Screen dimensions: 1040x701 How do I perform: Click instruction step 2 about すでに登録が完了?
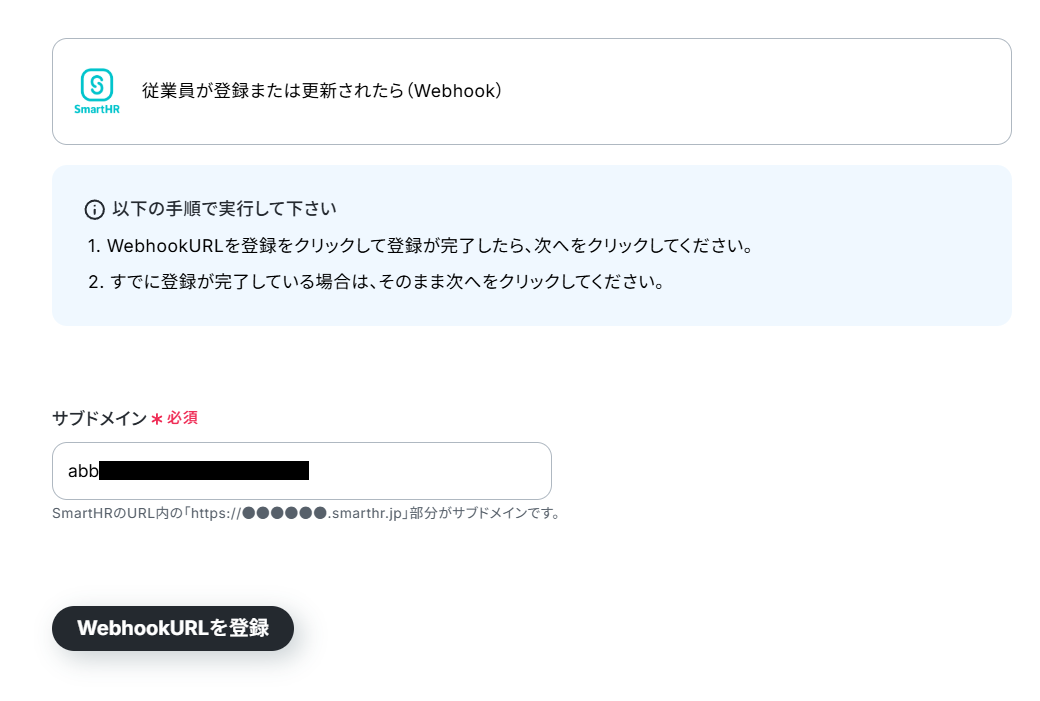[376, 282]
